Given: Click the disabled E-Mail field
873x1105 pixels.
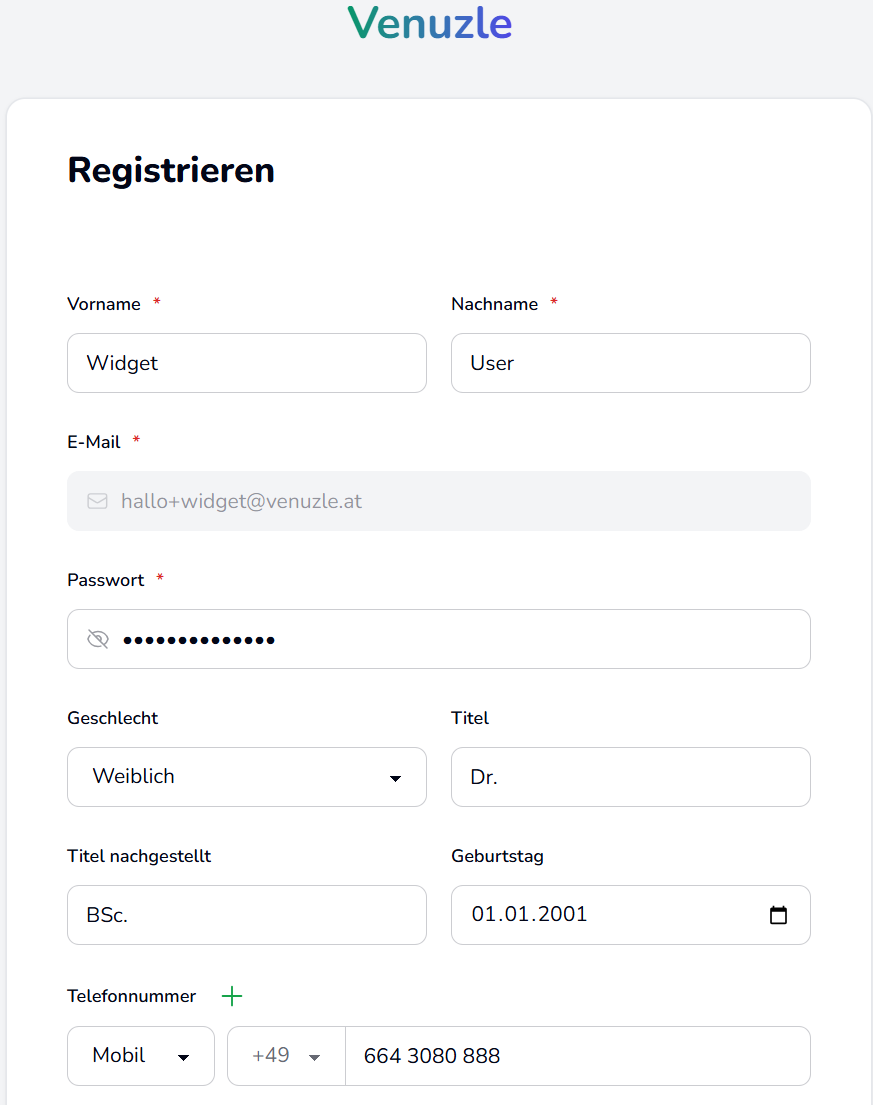Looking at the screenshot, I should (x=460, y=501).
